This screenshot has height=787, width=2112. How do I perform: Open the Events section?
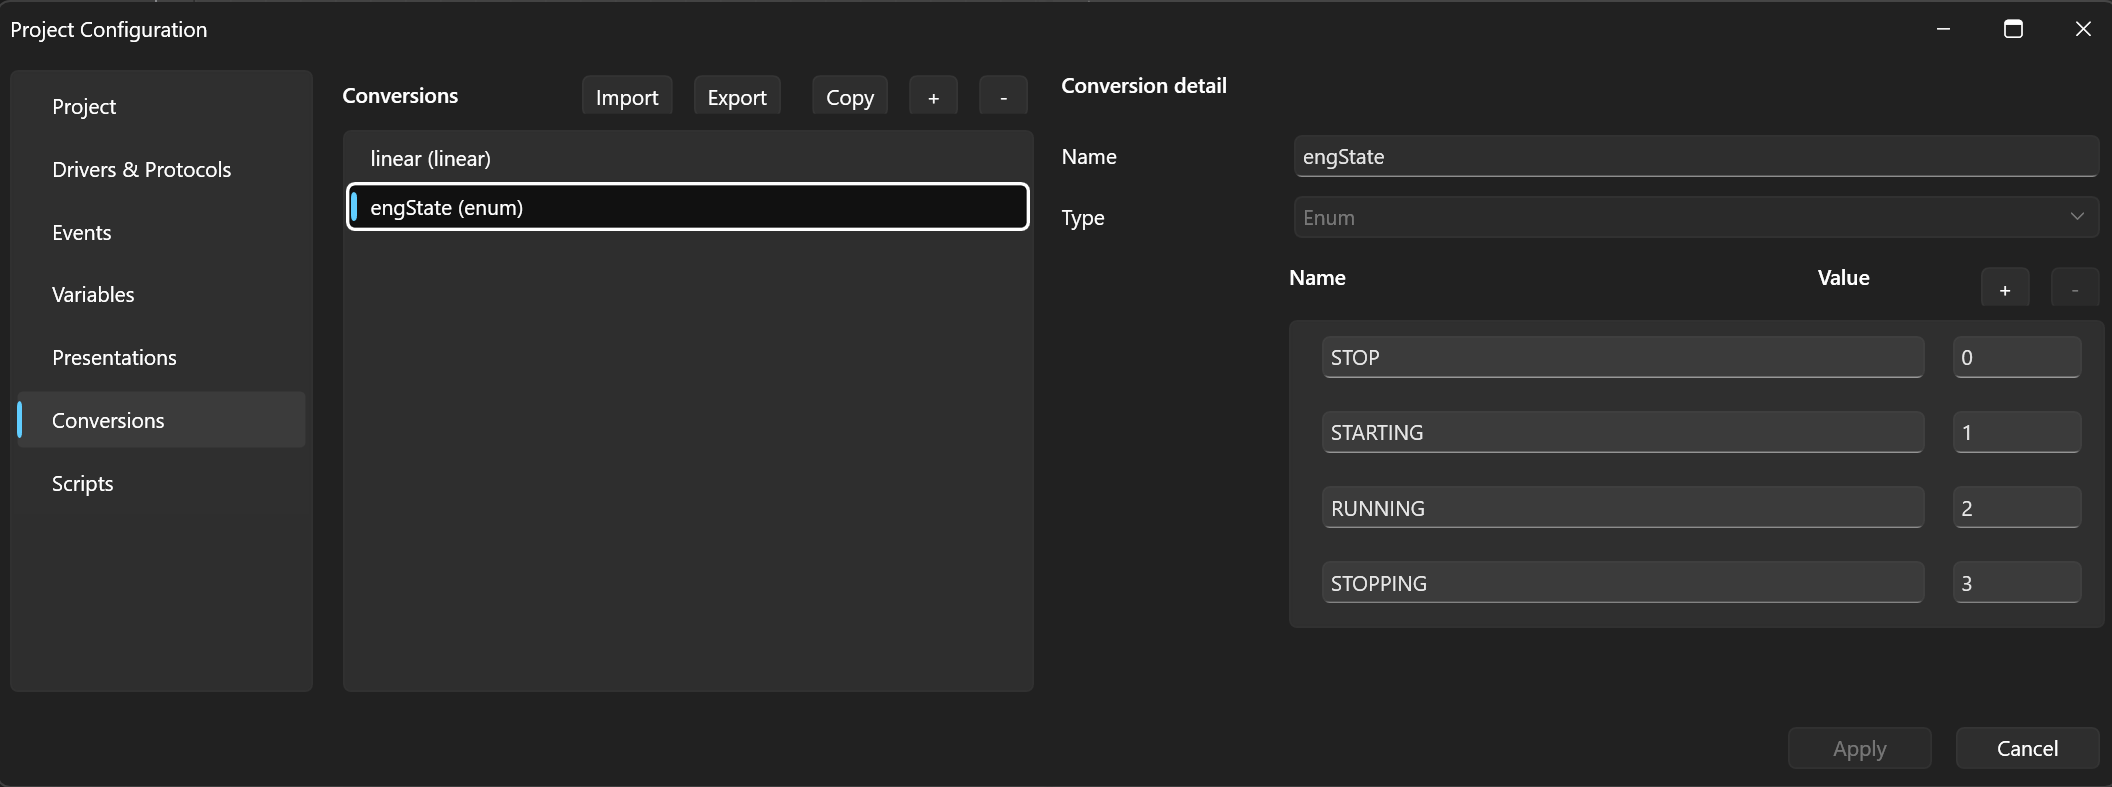[161, 233]
